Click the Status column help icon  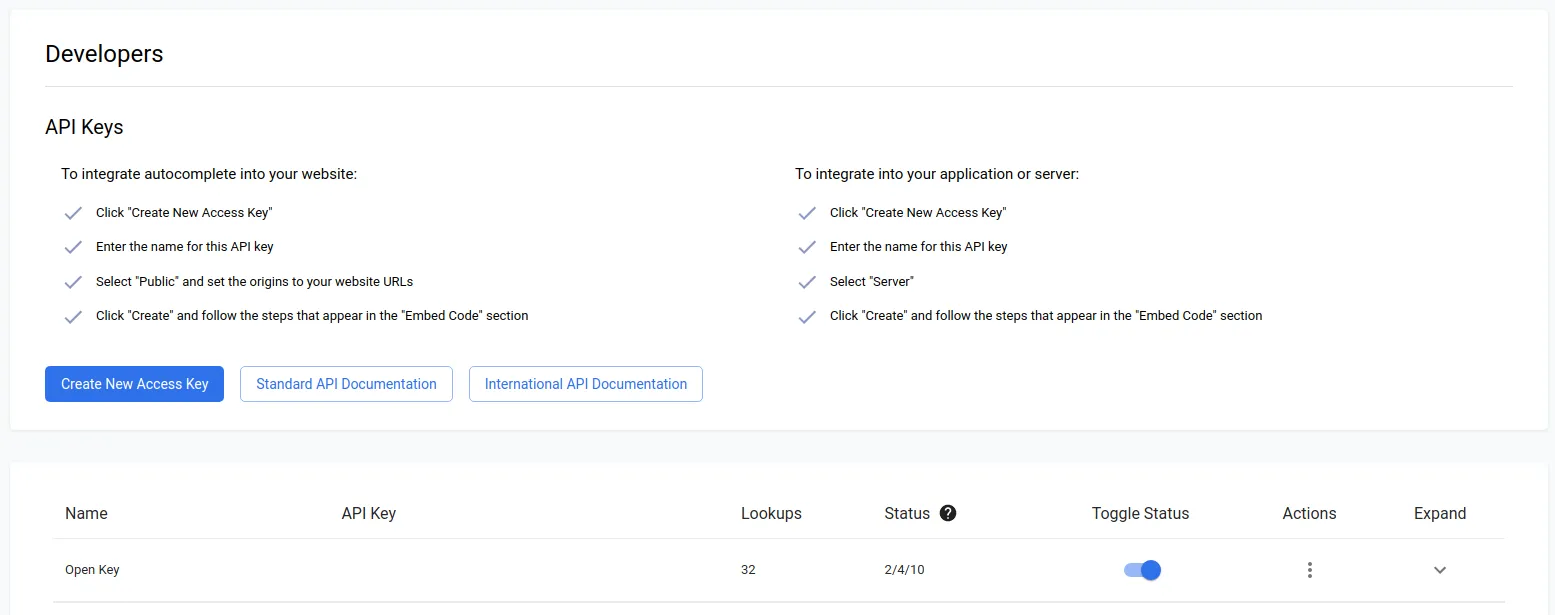(946, 513)
